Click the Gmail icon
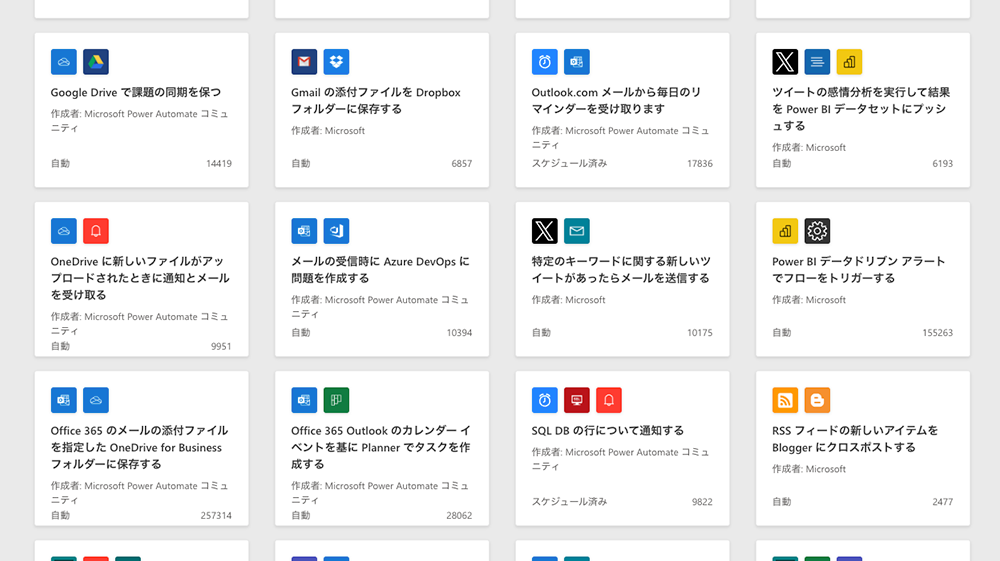The image size is (1000, 561). [x=304, y=62]
